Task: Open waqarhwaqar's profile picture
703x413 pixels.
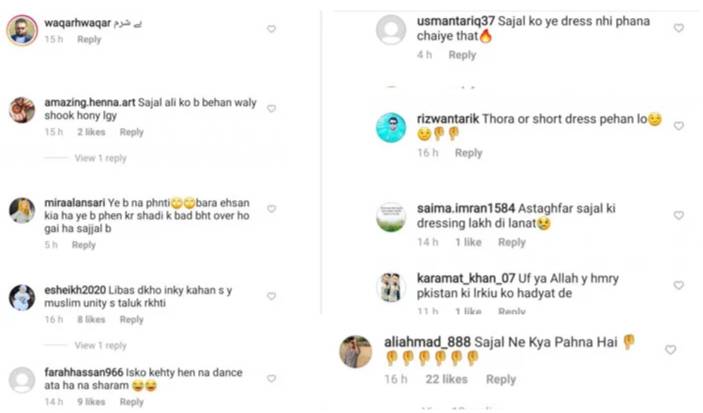Action: pos(22,30)
